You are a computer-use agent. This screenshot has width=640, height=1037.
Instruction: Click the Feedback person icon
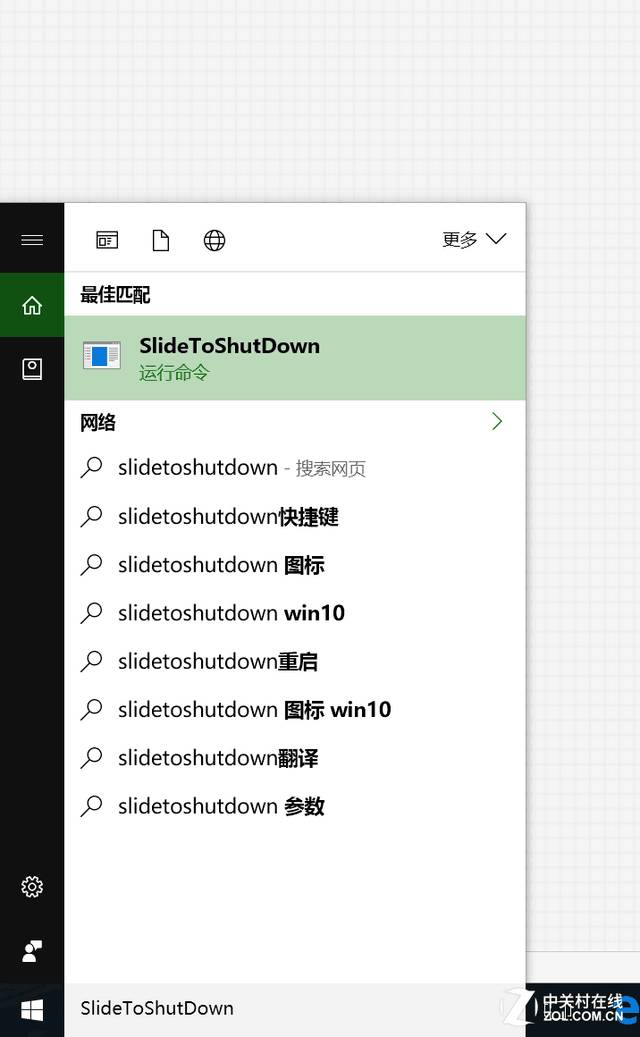click(32, 951)
